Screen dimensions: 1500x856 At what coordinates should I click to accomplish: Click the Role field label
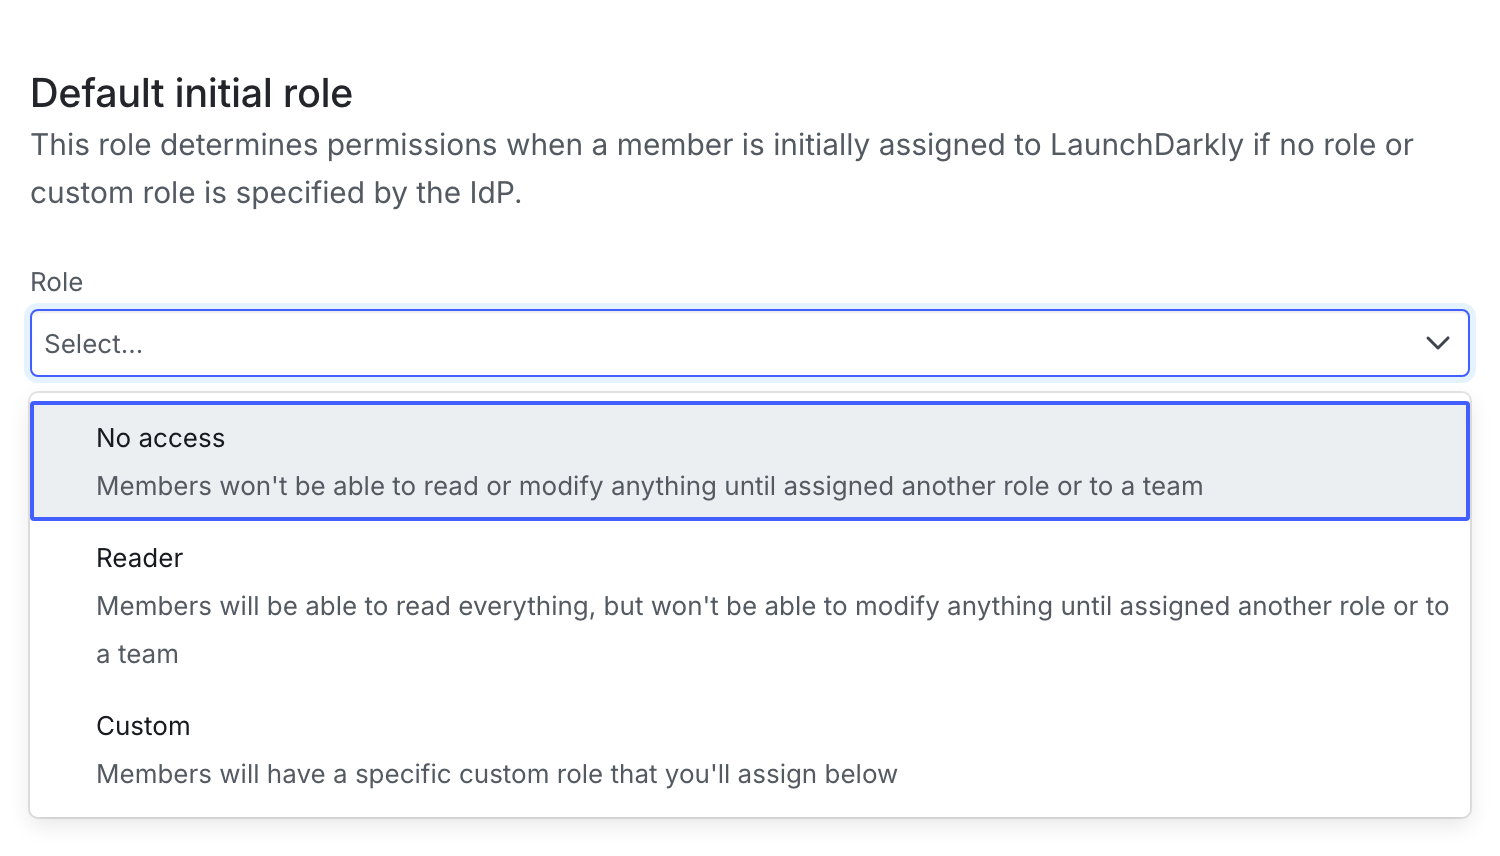pyautogui.click(x=56, y=282)
